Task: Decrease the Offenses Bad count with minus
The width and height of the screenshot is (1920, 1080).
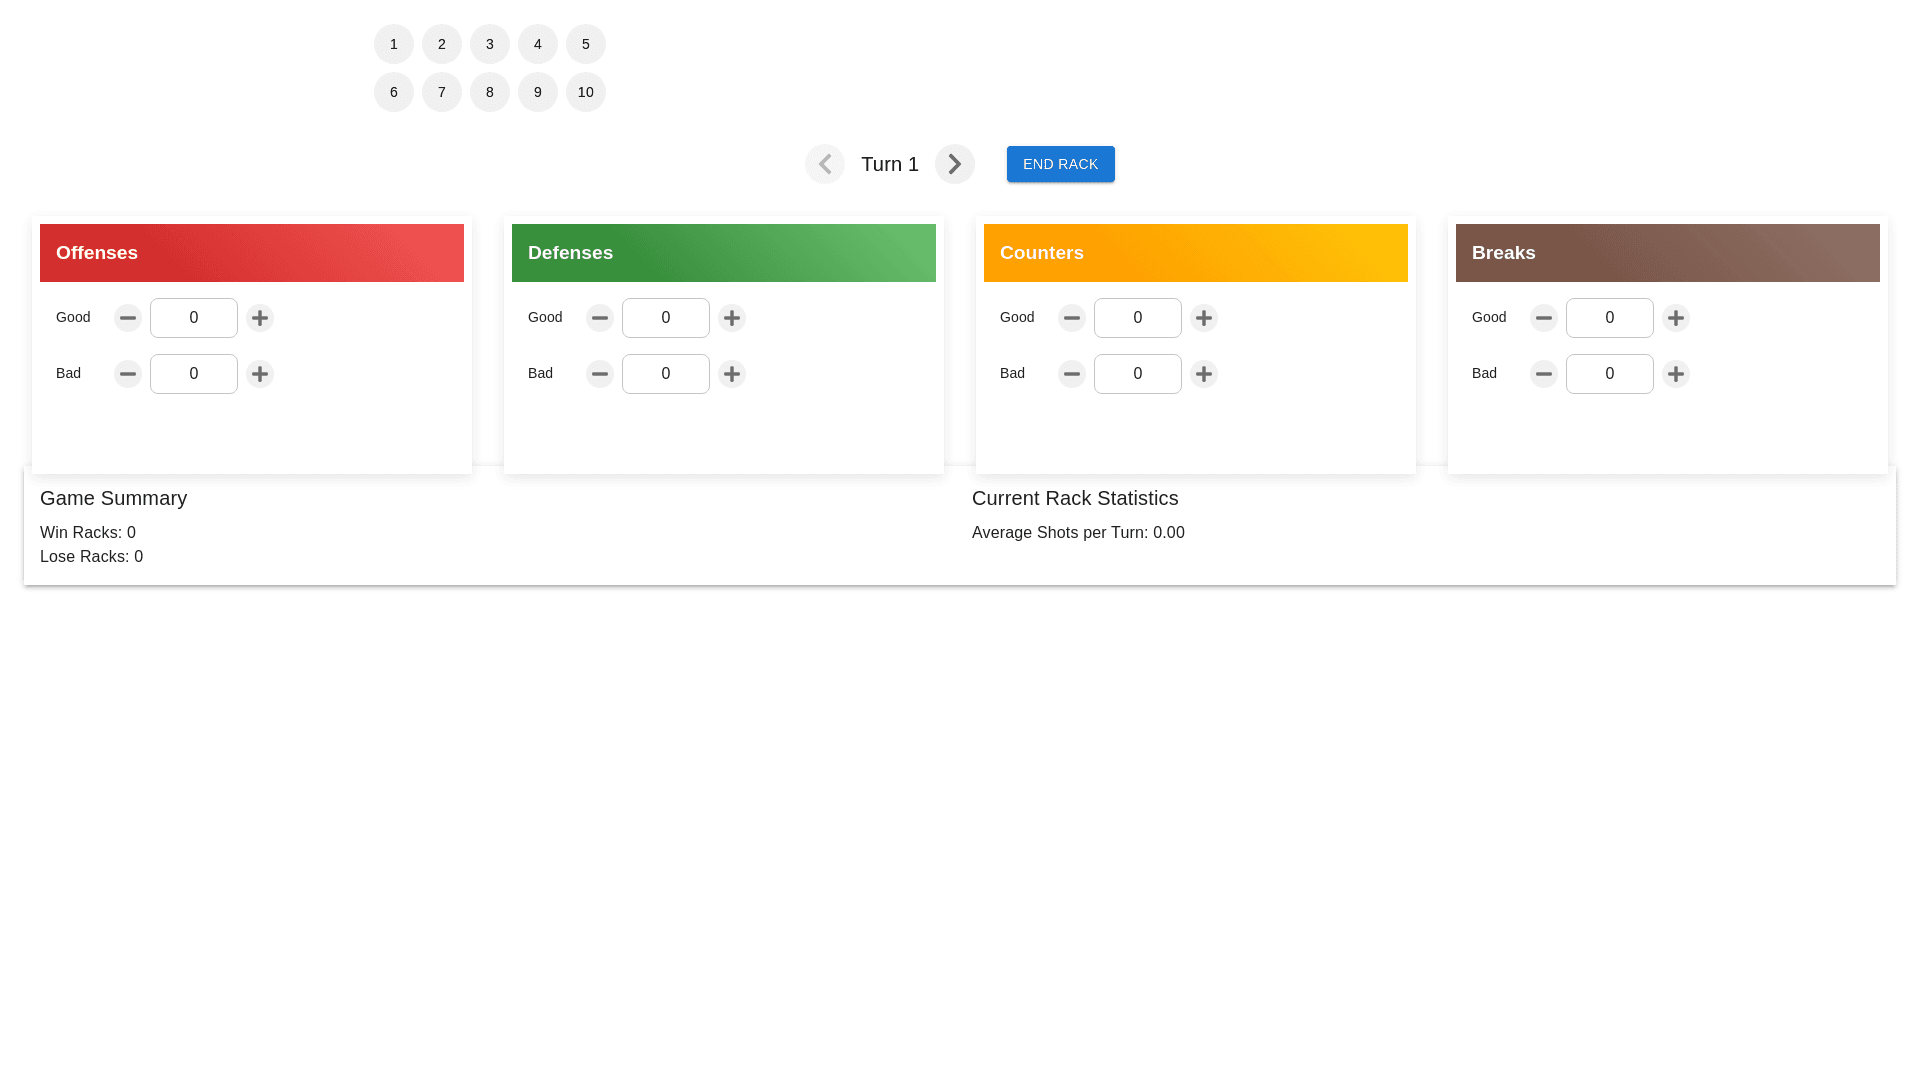Action: coord(128,374)
